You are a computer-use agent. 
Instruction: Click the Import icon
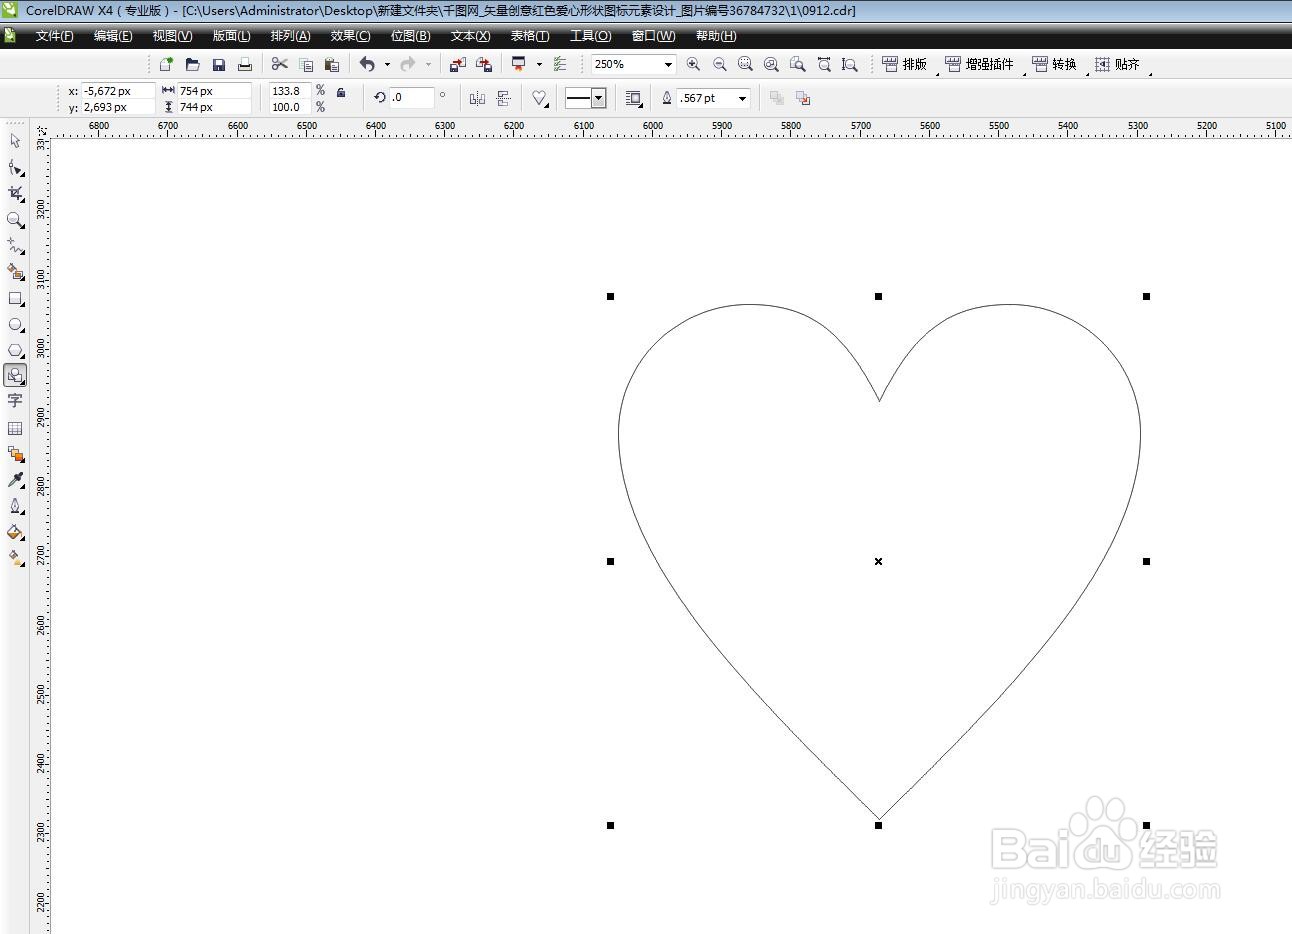(x=457, y=64)
